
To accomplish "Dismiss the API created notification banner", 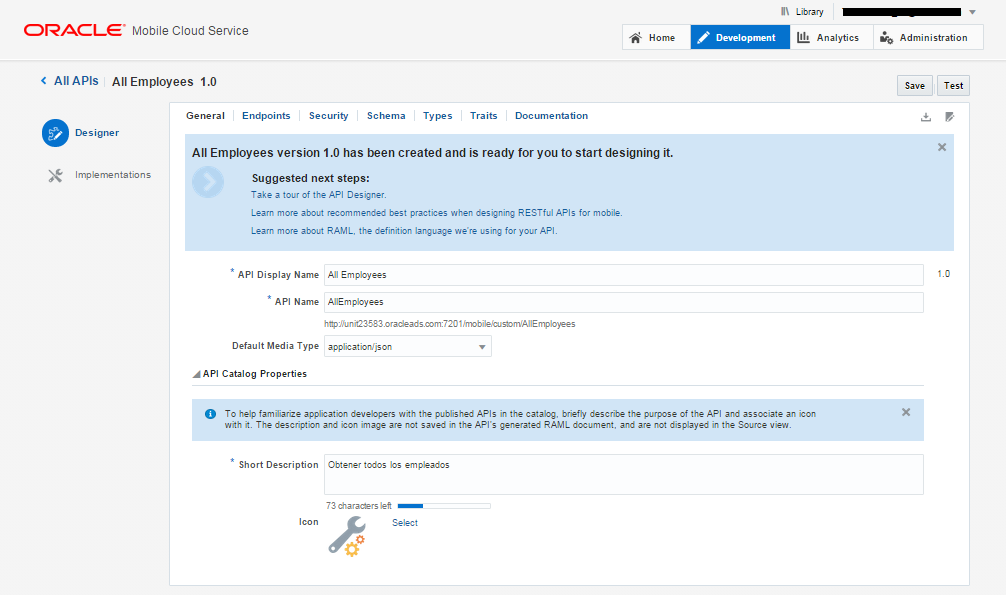I will [x=942, y=147].
